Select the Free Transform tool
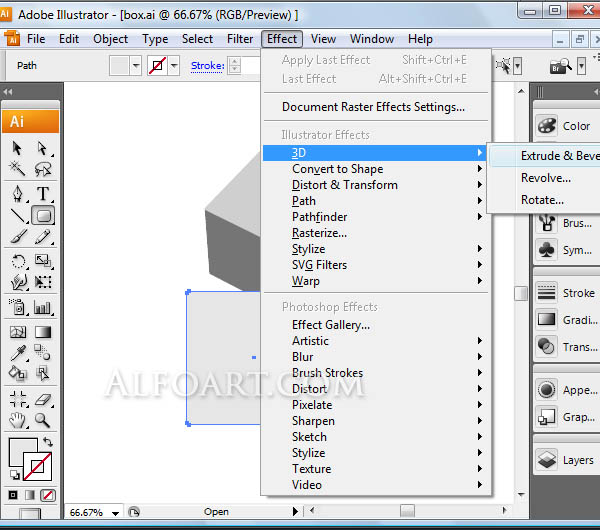The height and width of the screenshot is (530, 600). [x=43, y=282]
